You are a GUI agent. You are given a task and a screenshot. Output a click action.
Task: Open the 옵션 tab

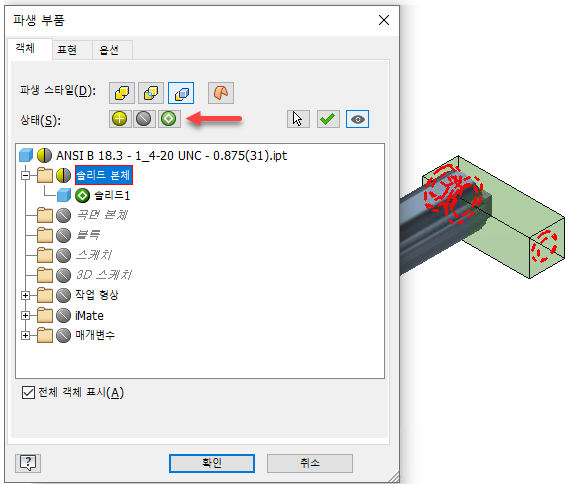pyautogui.click(x=109, y=50)
